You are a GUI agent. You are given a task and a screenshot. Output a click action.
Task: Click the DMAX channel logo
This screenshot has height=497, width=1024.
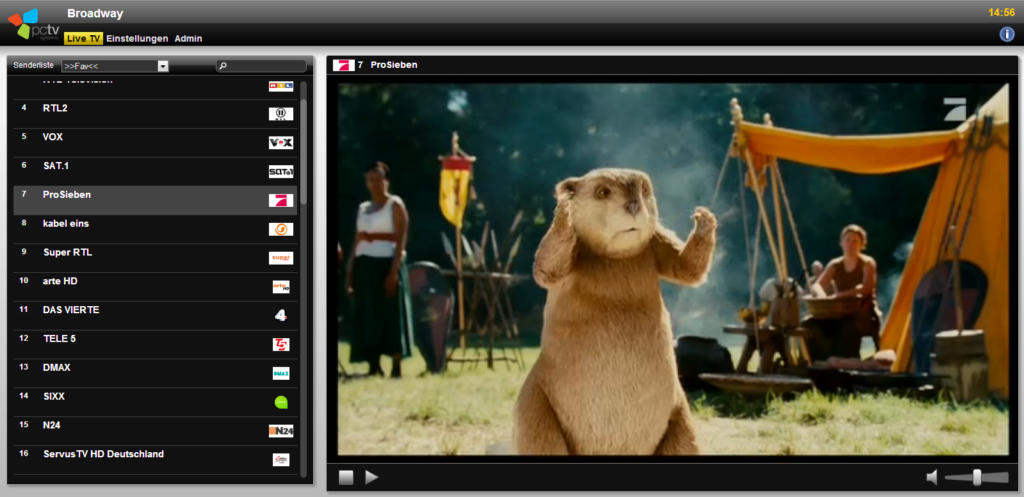[x=281, y=374]
